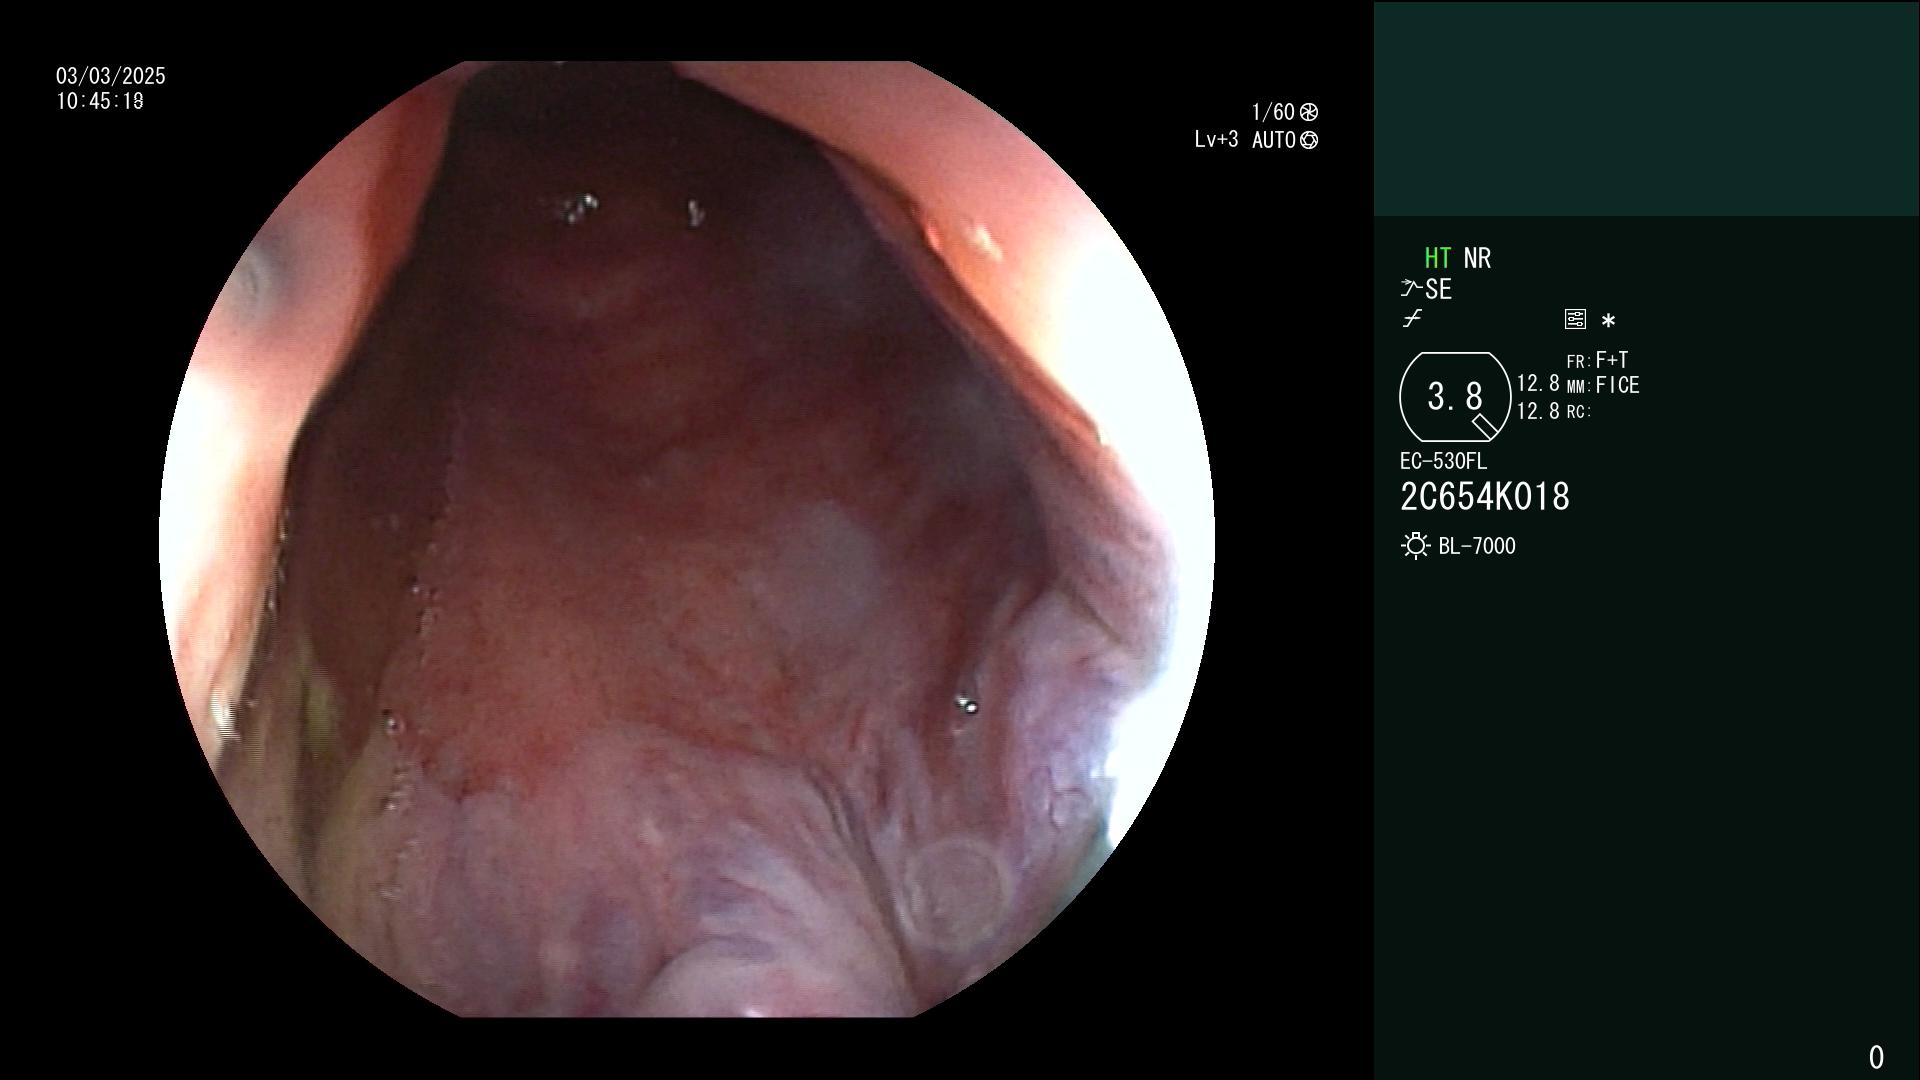
Task: Click the EC-530FL scope model
Action: pos(1443,461)
